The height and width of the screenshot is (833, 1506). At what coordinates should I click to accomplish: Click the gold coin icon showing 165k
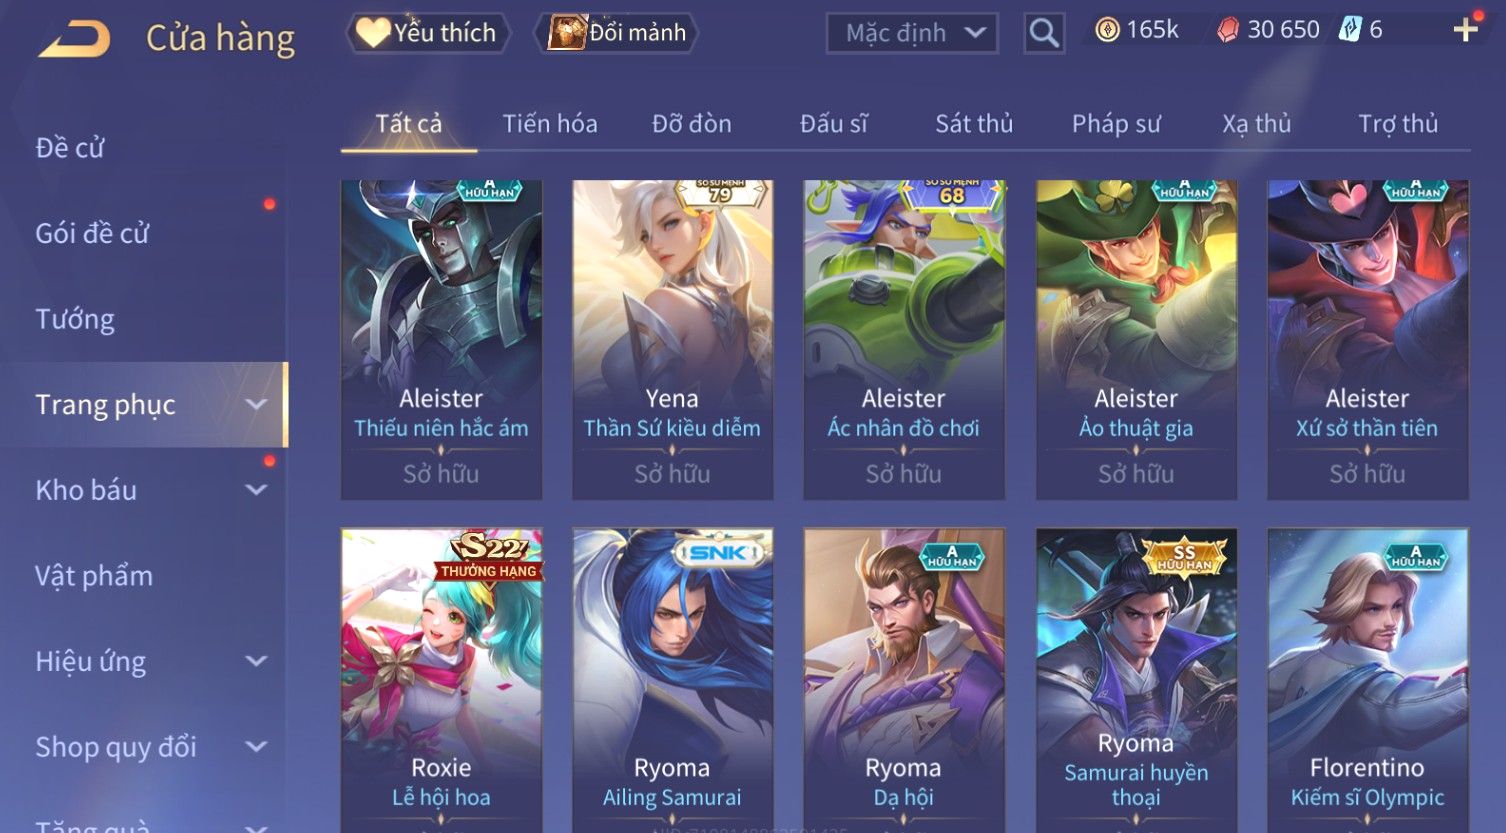1107,30
